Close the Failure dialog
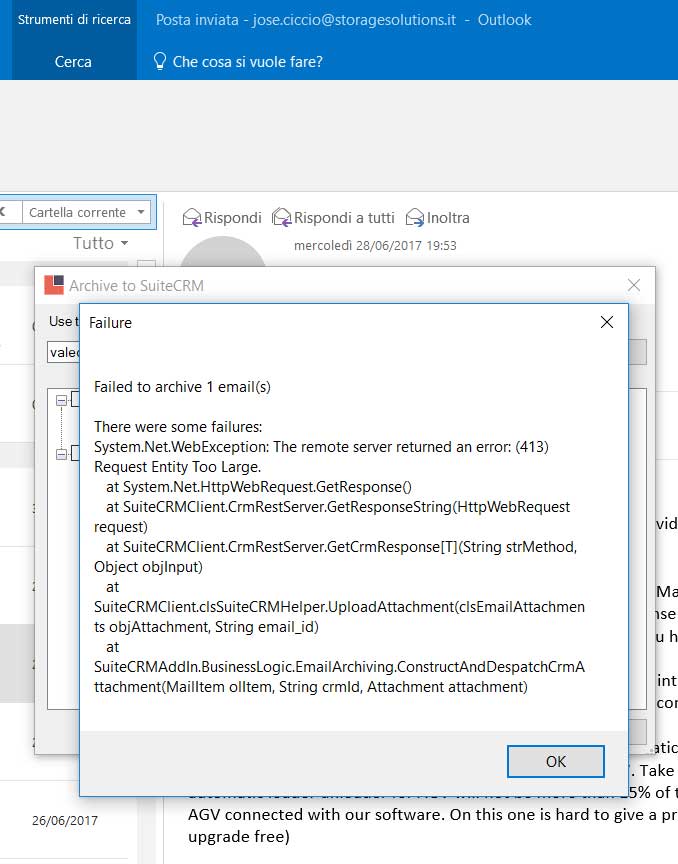Viewport: 678px width, 864px height. [607, 322]
